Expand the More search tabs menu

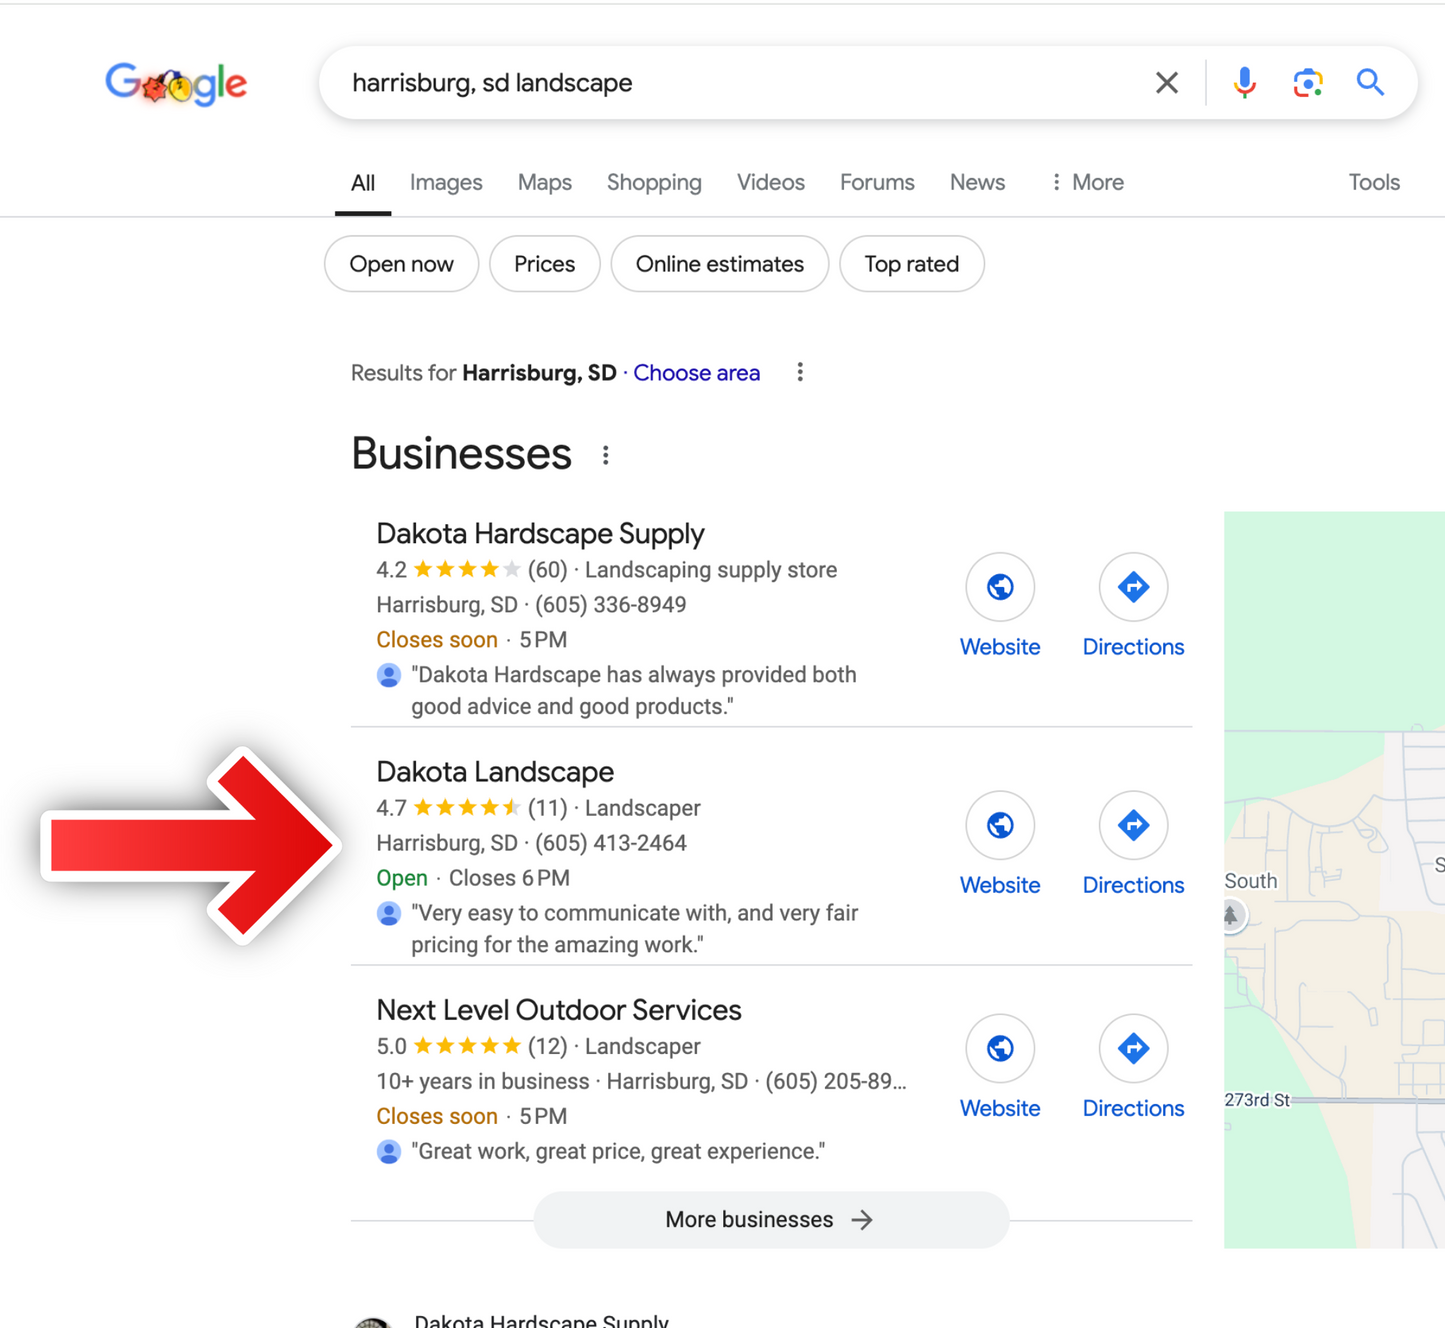point(1086,182)
